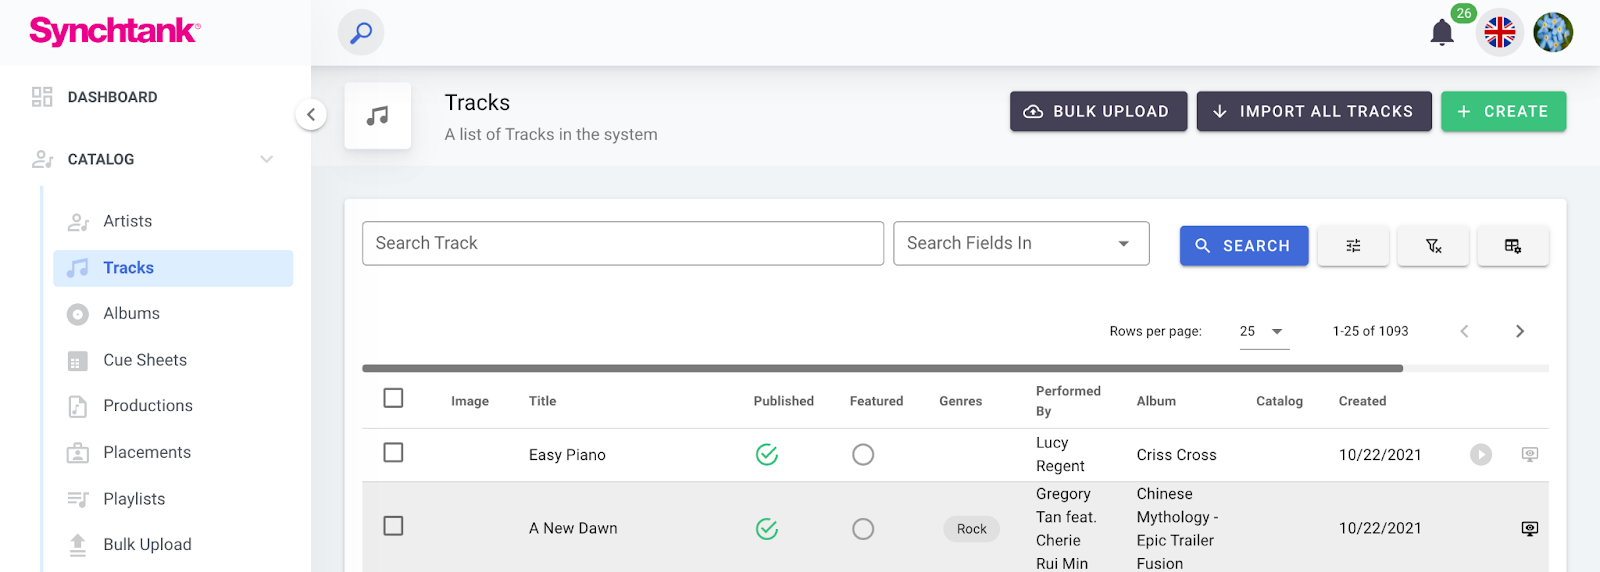Tick the select-all checkbox in table header
Viewport: 1600px width, 572px height.
click(393, 399)
